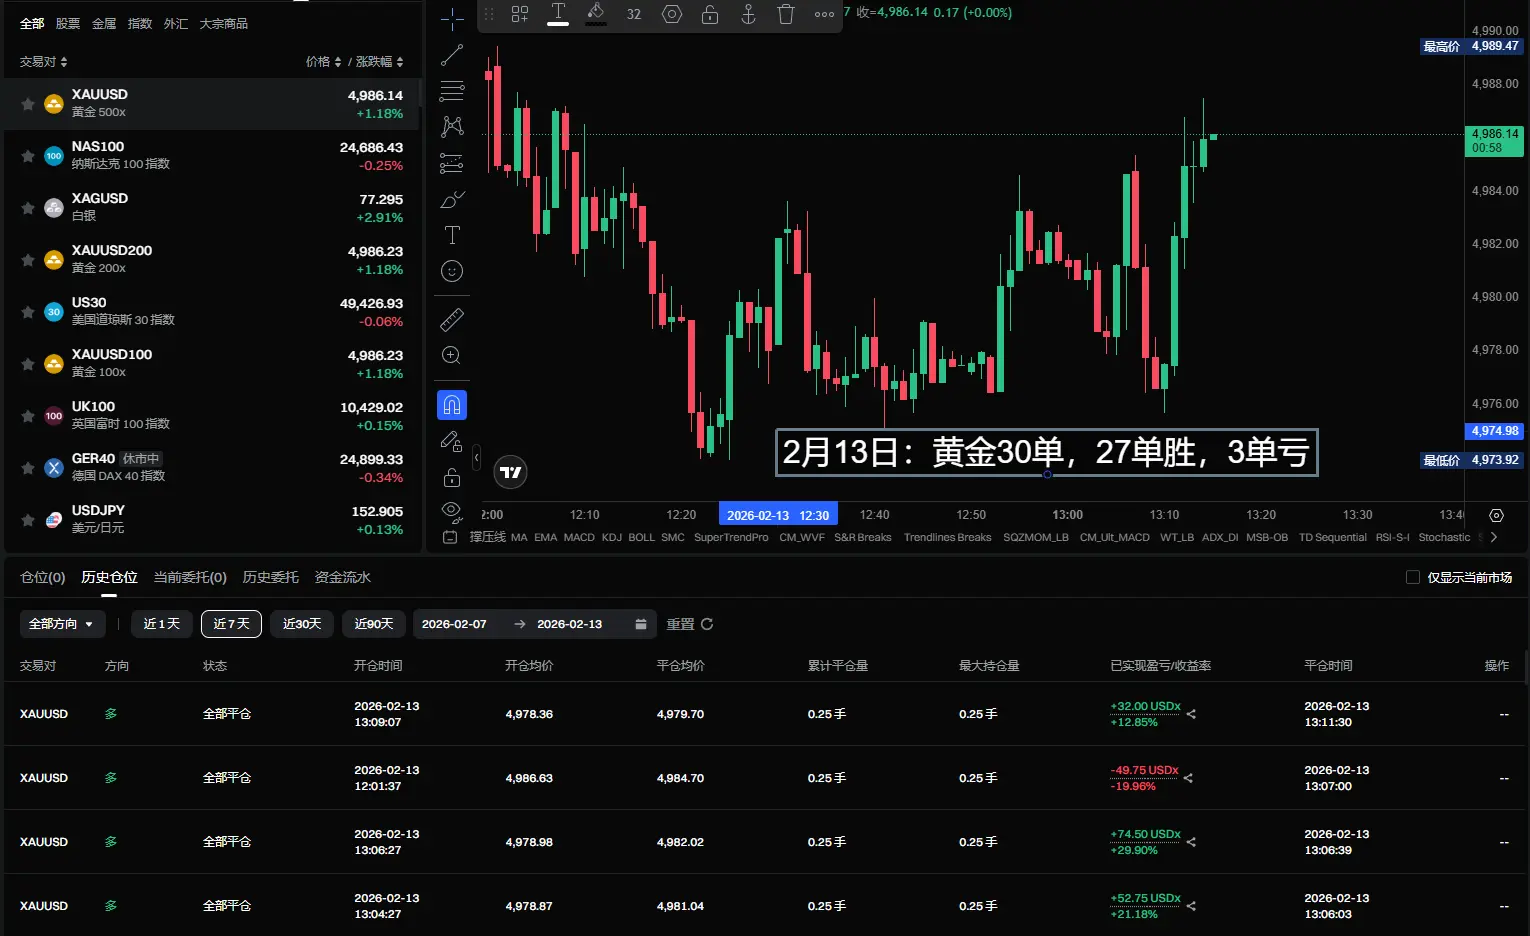Toggle favorite star for US30
1530x936 pixels.
pos(28,312)
